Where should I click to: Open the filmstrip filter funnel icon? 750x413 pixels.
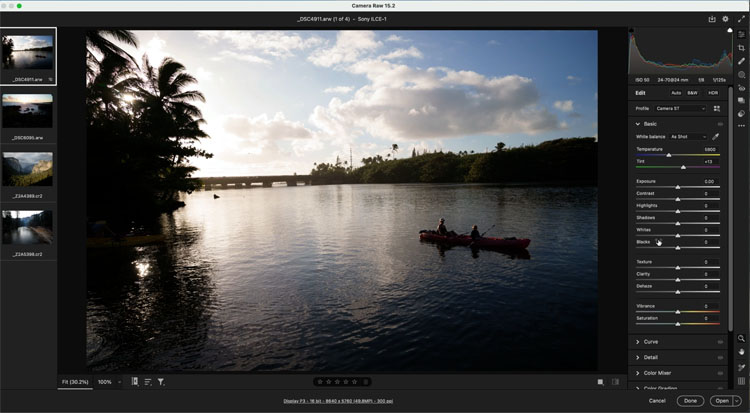pyautogui.click(x=161, y=382)
